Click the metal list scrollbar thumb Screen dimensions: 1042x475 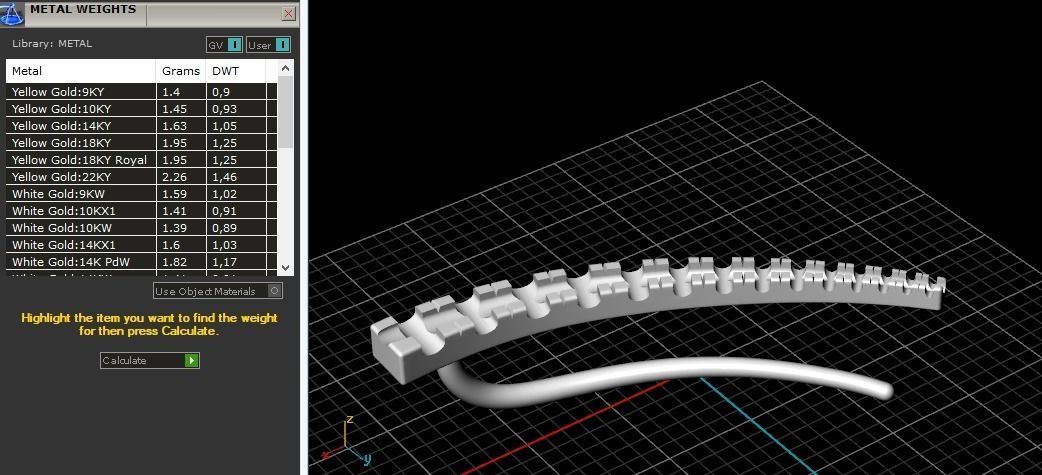tap(285, 112)
